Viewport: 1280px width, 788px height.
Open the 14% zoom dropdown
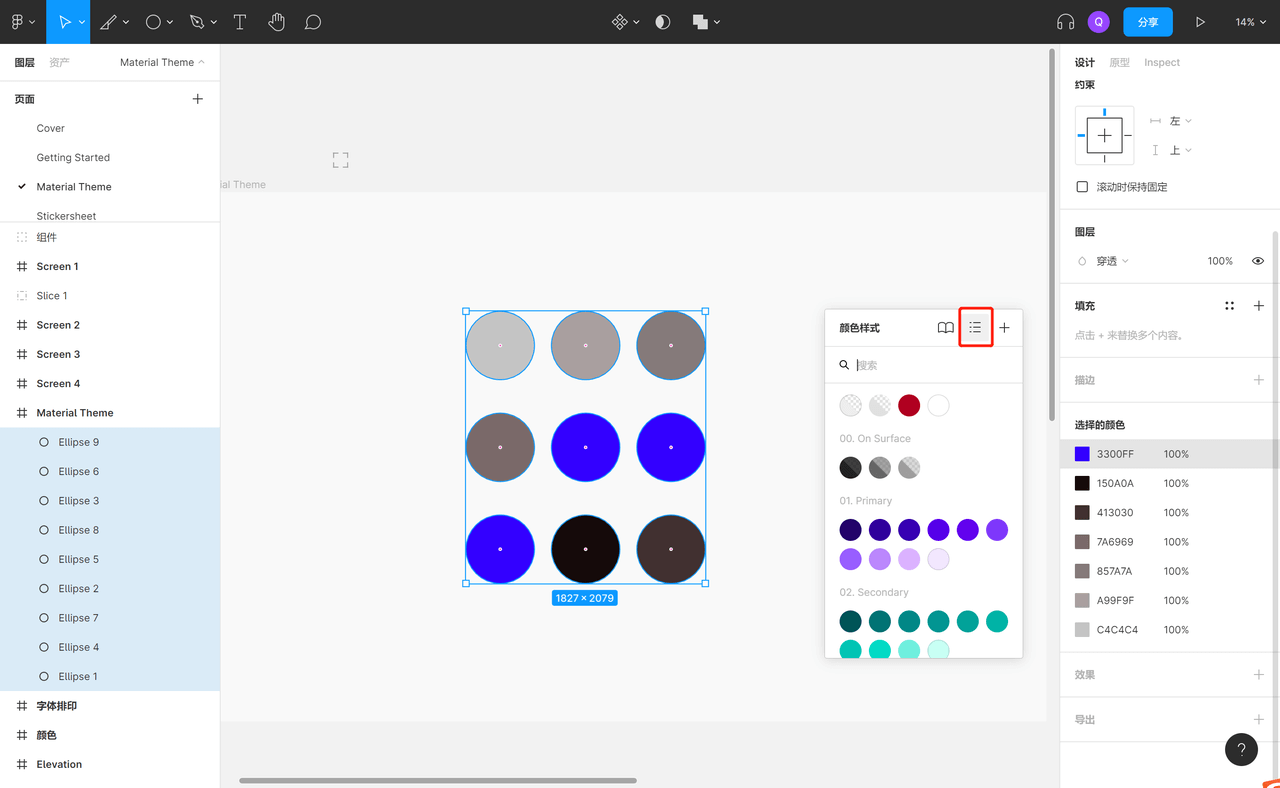[x=1250, y=22]
